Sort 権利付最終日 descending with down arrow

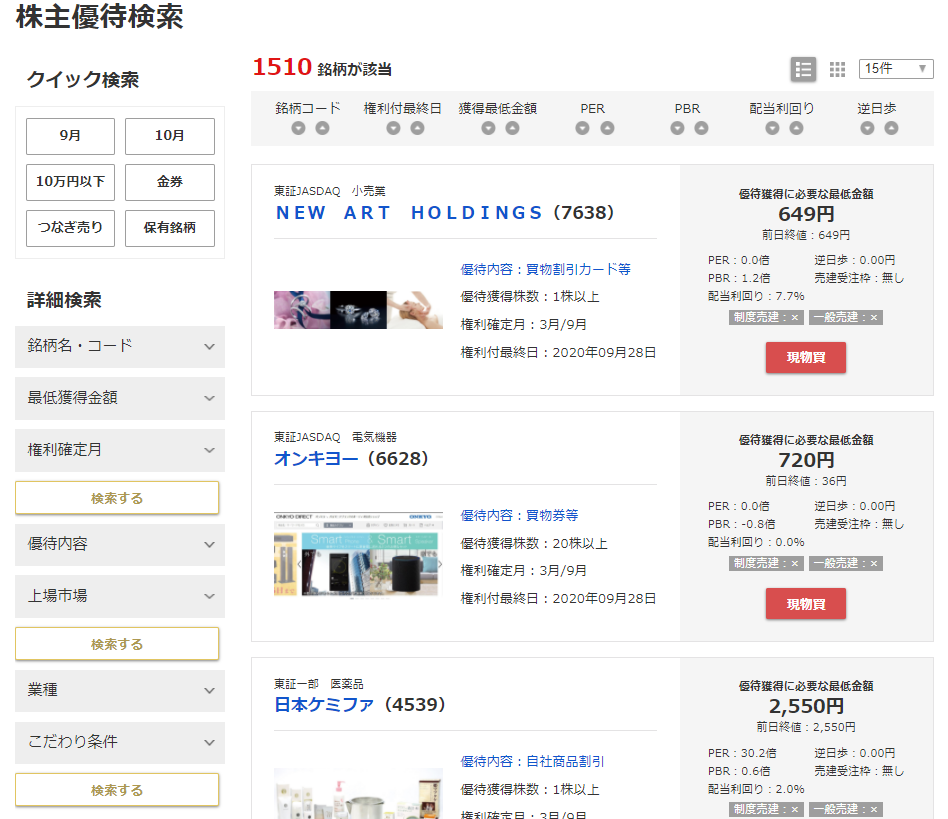pos(394,128)
